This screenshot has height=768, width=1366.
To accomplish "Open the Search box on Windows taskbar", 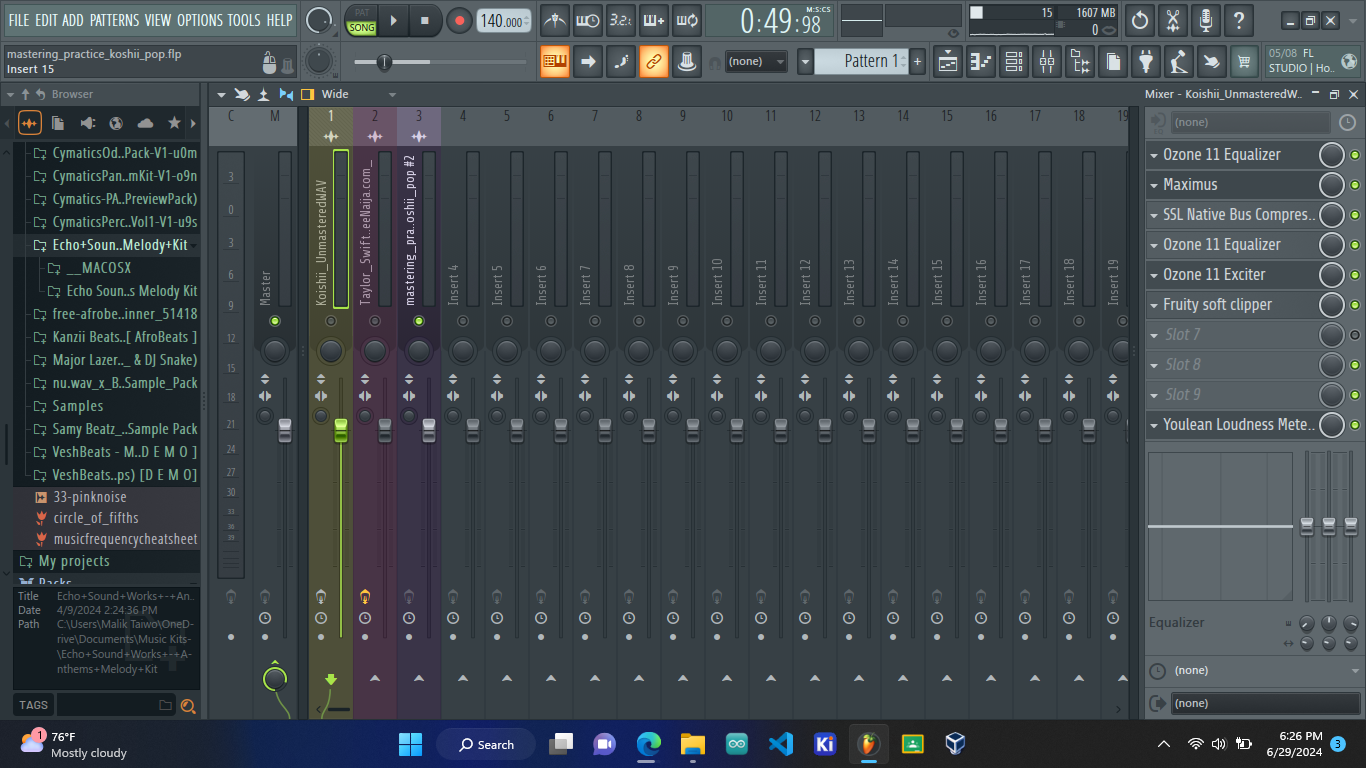I will point(486,744).
